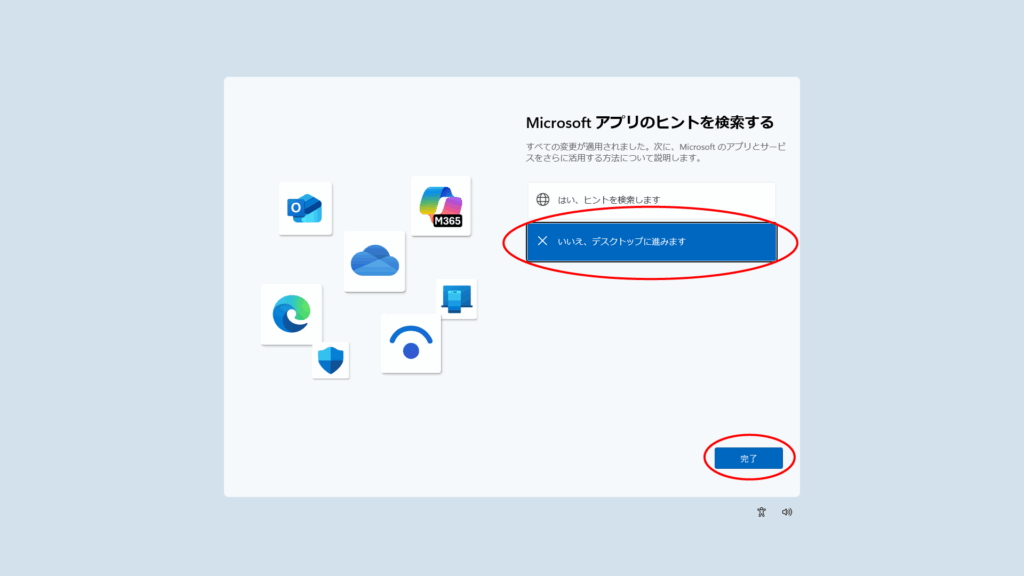Click the 完了 button

click(x=748, y=458)
